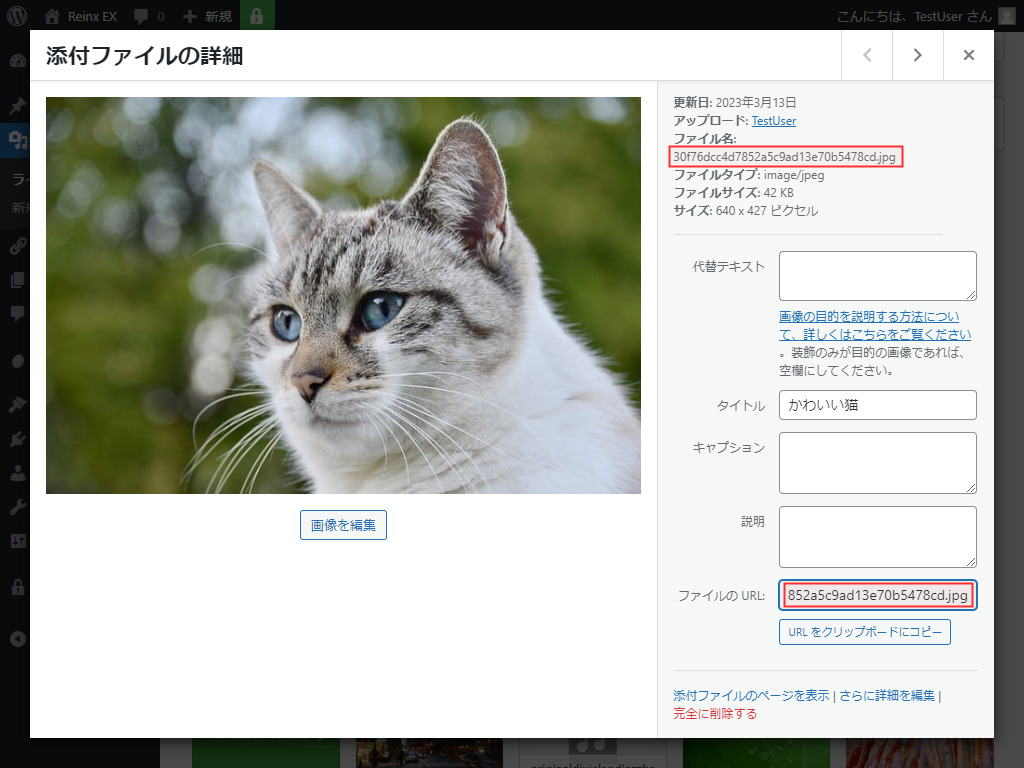
Task: Open the Comments speech icon in sidebar
Action: 18,314
